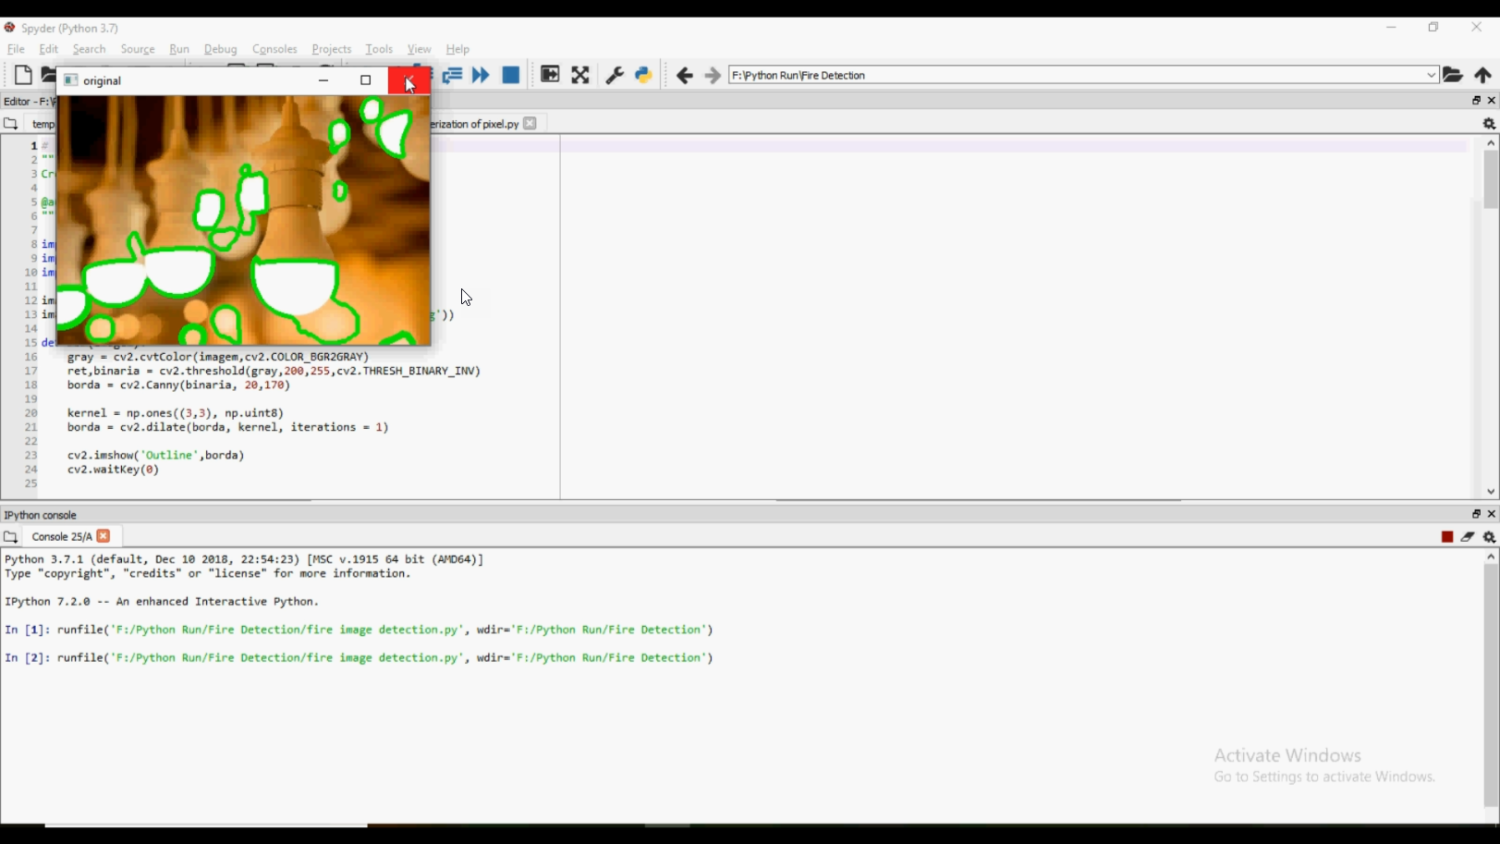This screenshot has height=844, width=1500.
Task: Expand the working directory path dropdown
Action: 1431,75
